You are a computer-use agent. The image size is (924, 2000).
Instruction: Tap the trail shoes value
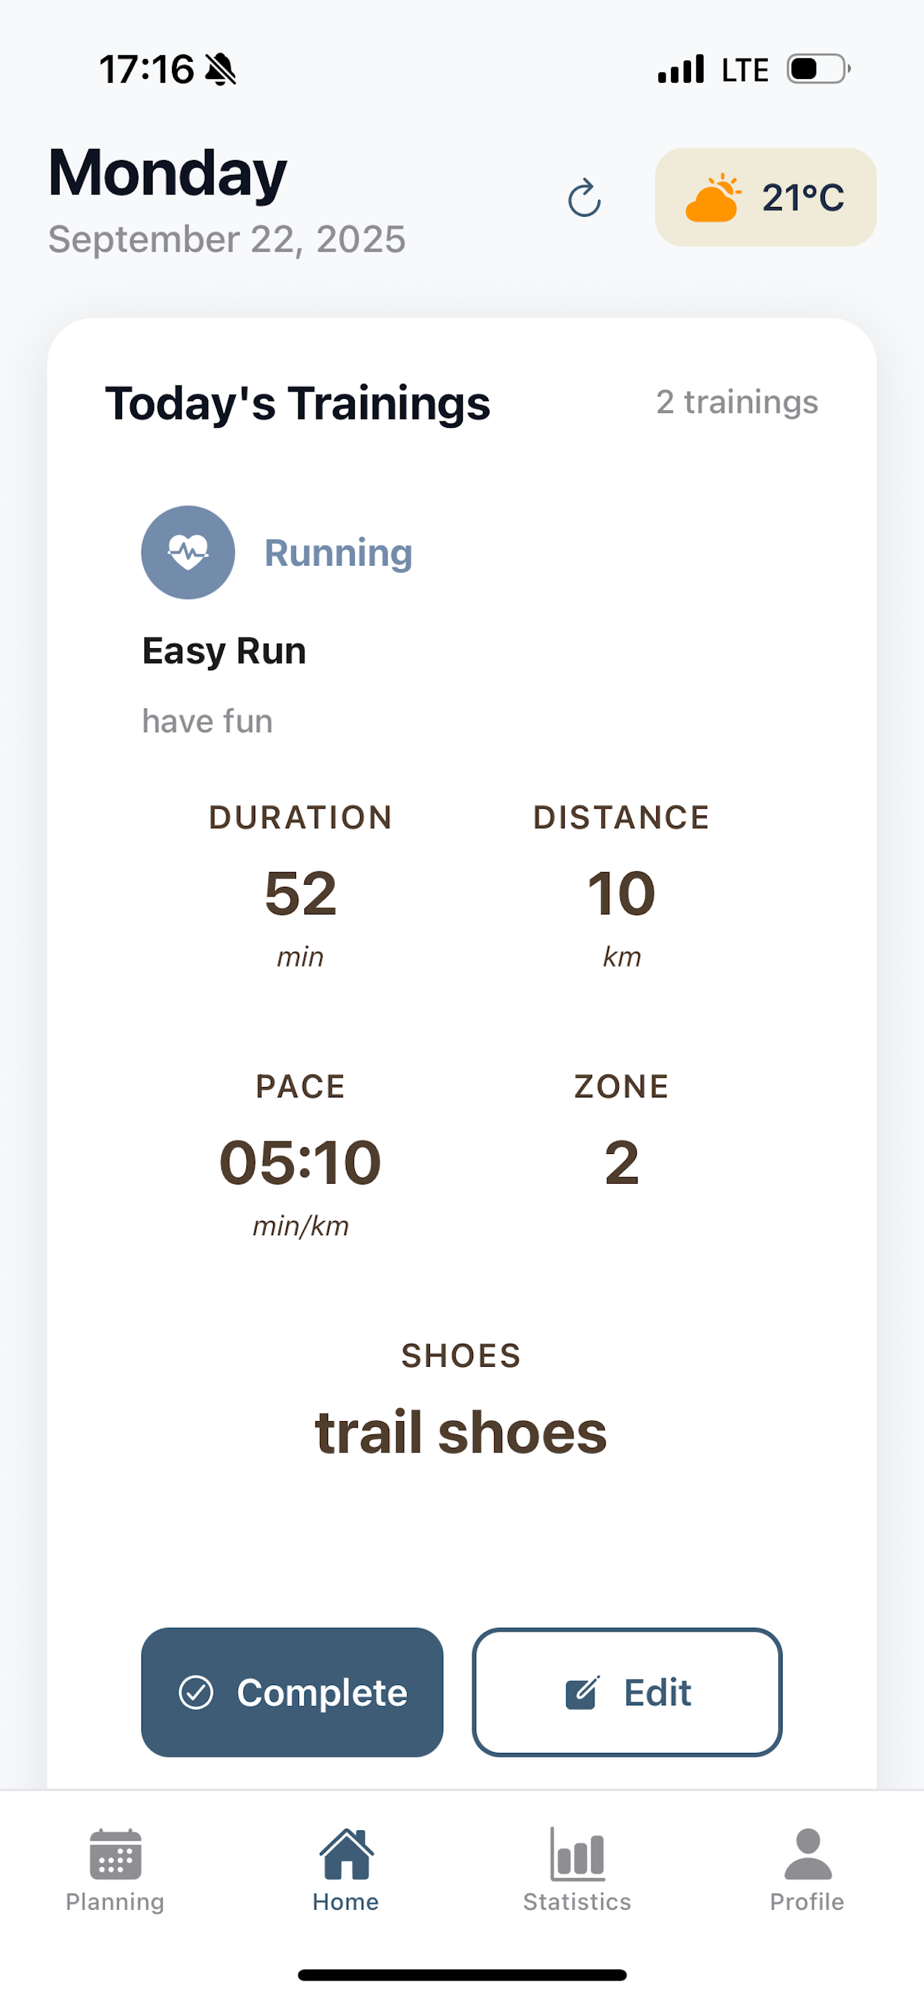point(461,1432)
